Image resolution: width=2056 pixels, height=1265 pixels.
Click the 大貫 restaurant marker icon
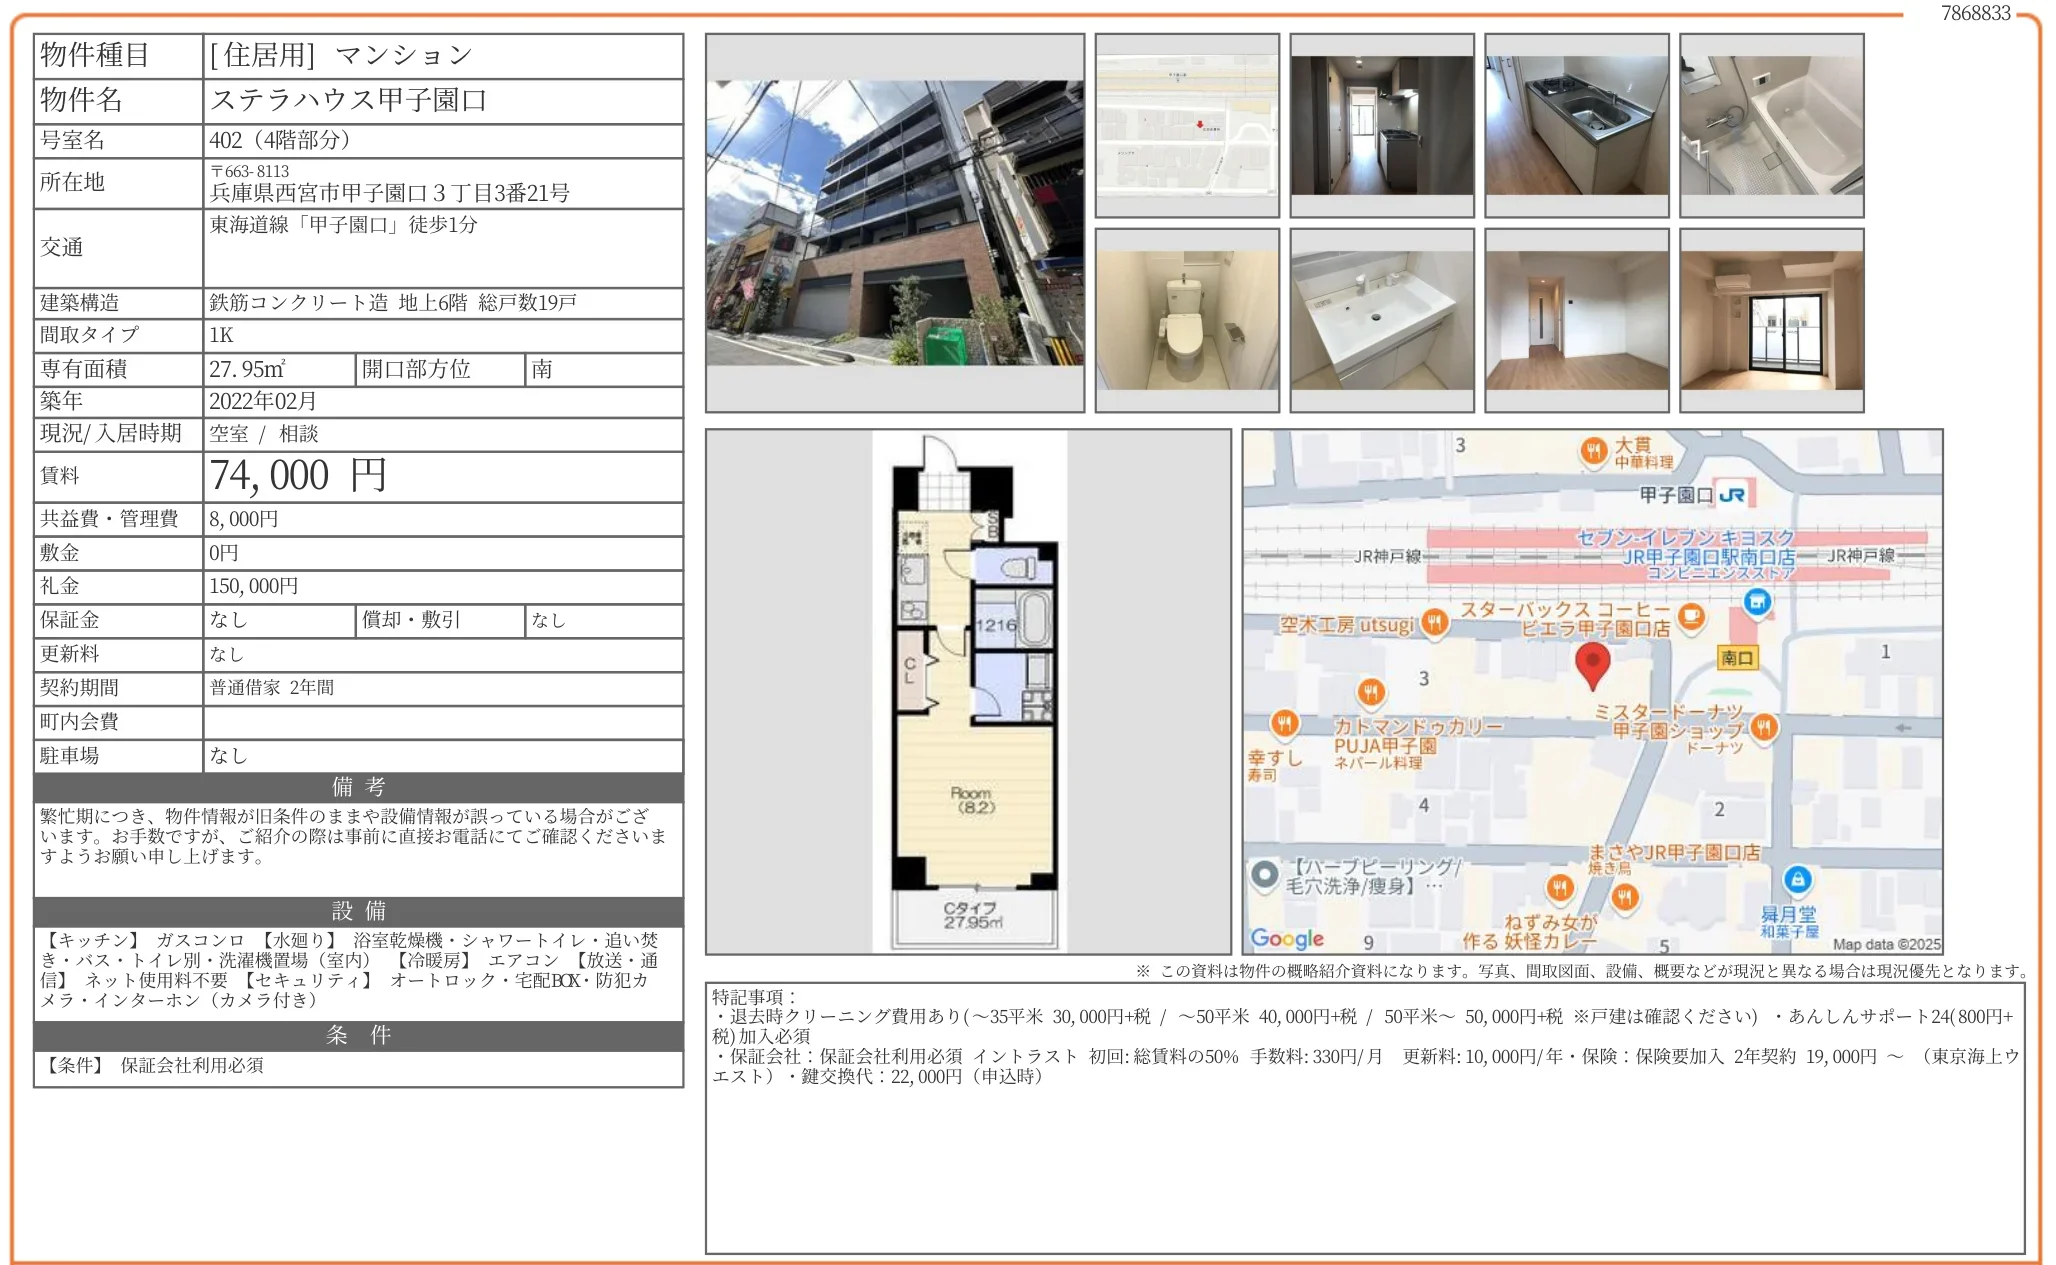1594,451
